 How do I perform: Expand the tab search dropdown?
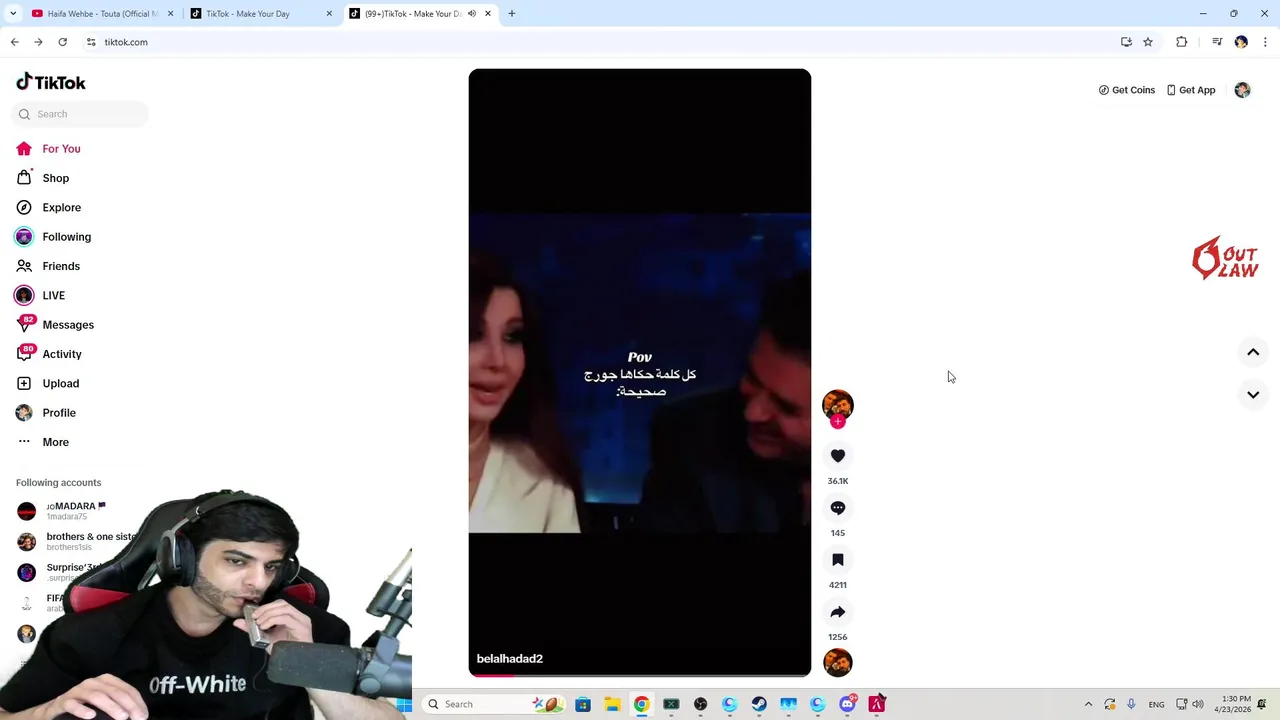13,14
